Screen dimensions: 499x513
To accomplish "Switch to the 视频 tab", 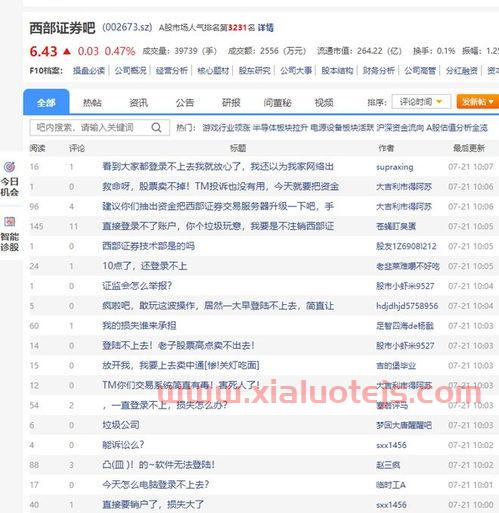I will (324, 103).
